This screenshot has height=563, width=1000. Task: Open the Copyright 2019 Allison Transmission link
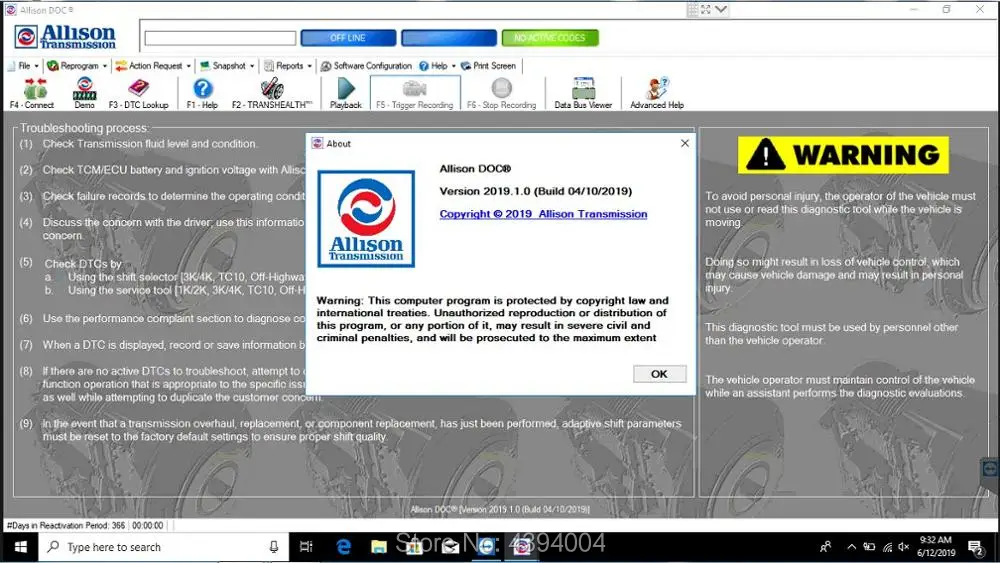click(x=543, y=214)
